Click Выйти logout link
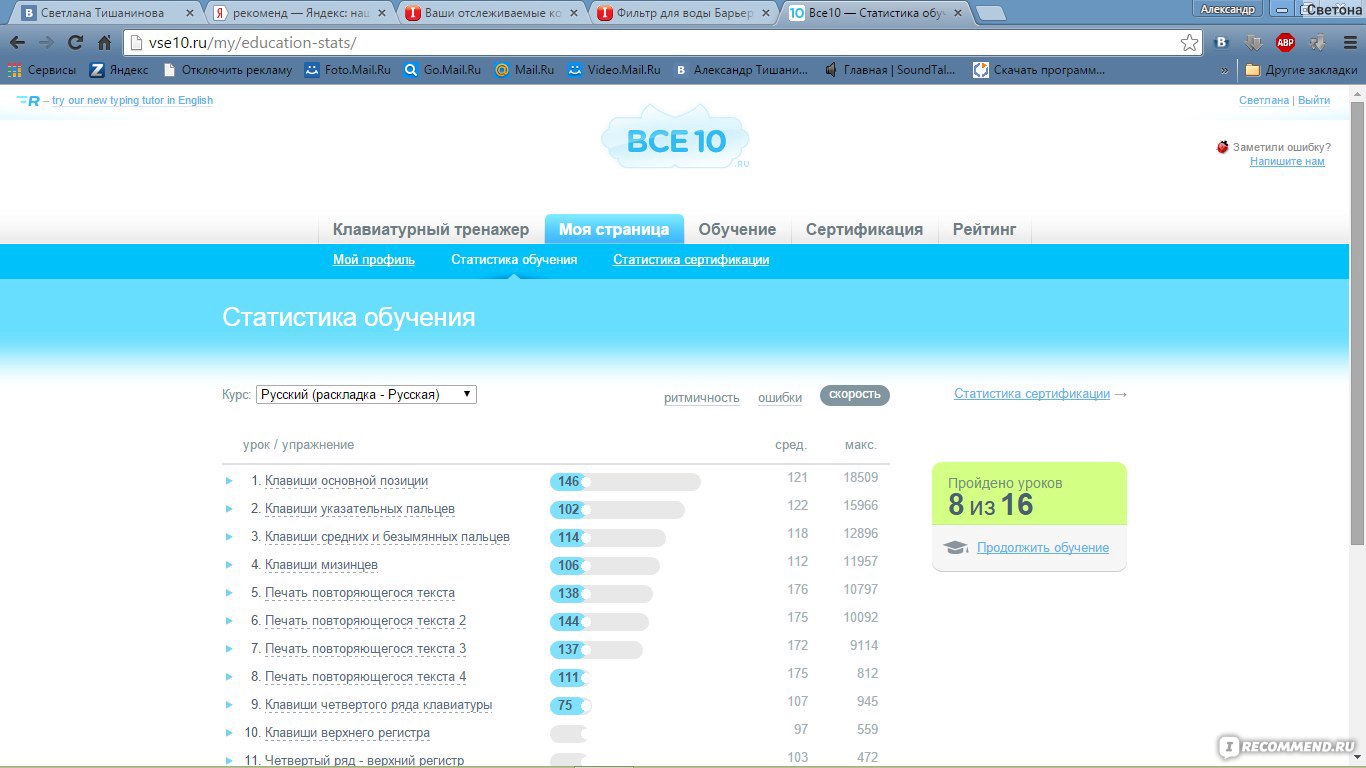1366x768 pixels. point(1314,100)
